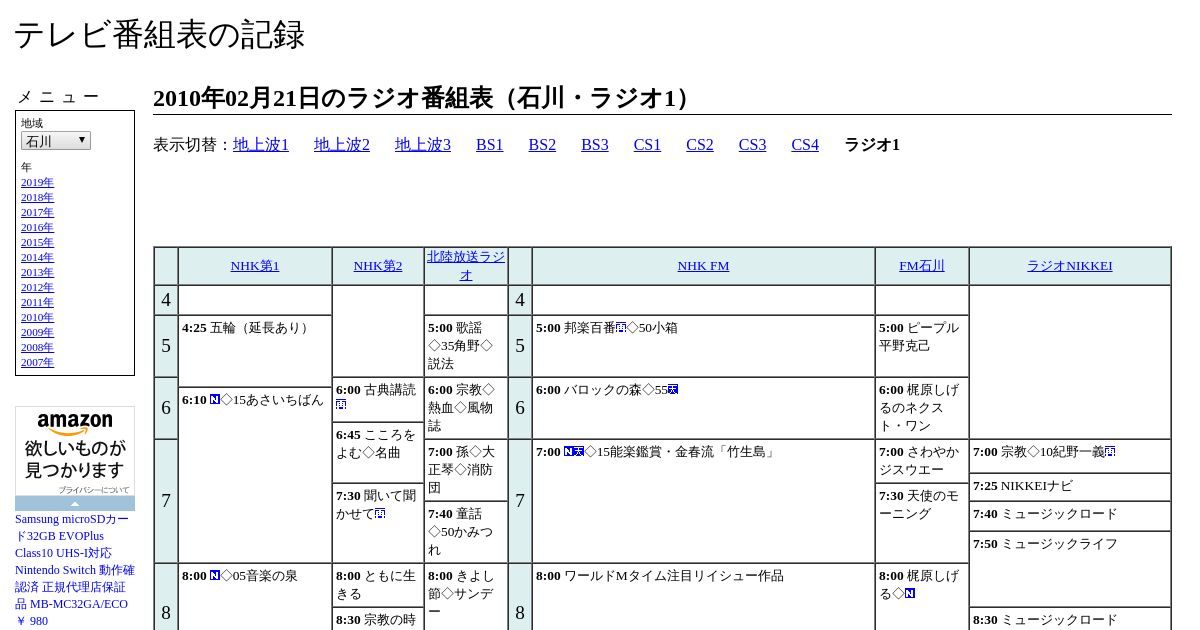Click the 7:50 ミュージックライフ program cell
Image resolution: width=1200 pixels, height=630 pixels.
pyautogui.click(x=1070, y=569)
